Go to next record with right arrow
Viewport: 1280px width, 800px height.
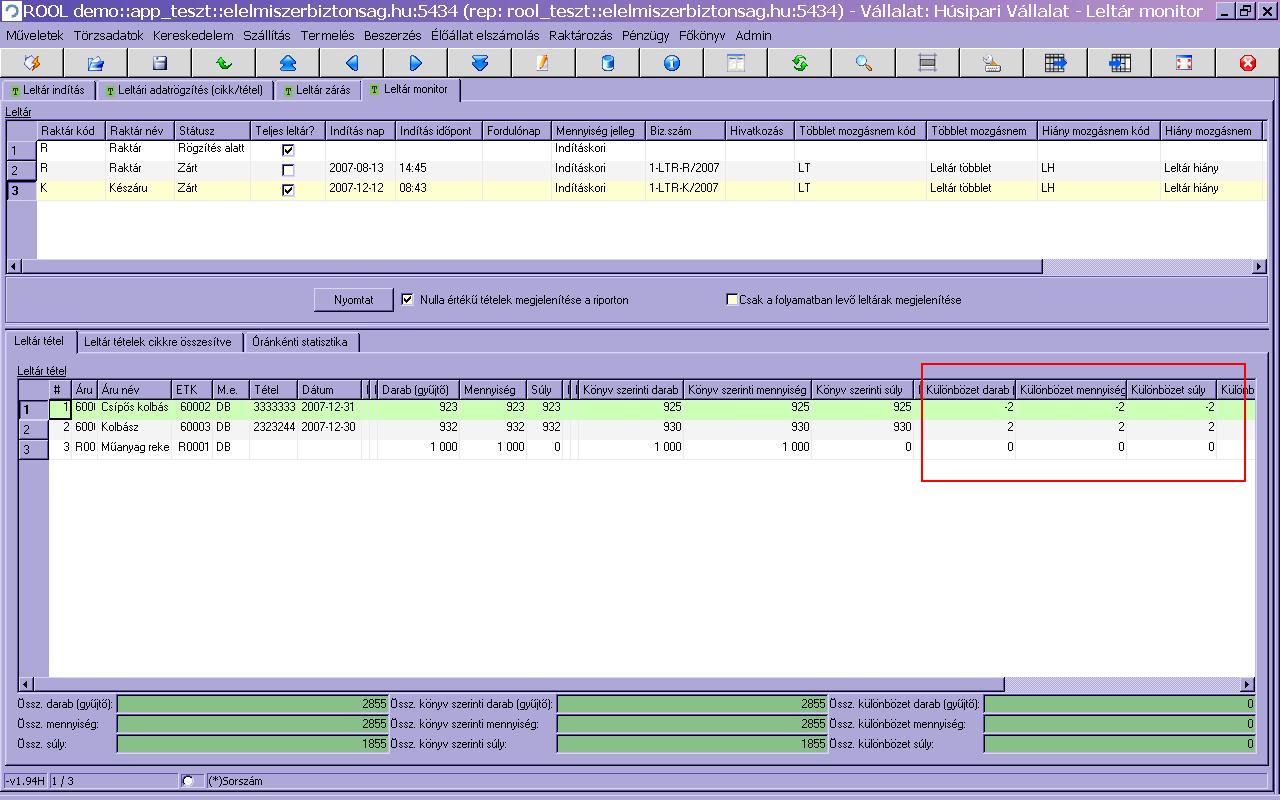coord(416,63)
